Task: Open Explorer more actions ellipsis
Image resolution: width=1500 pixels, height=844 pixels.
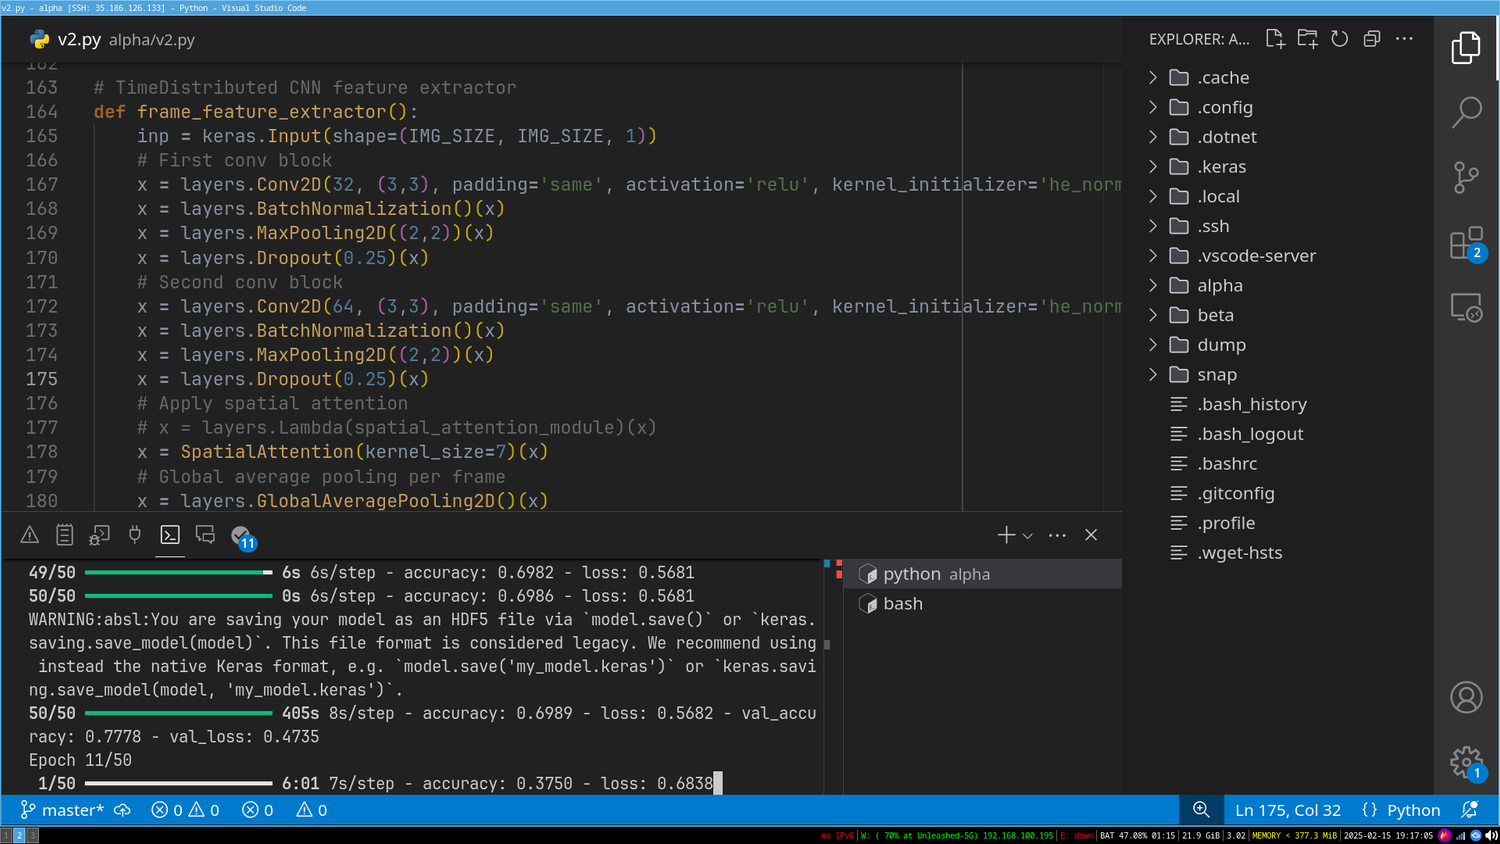Action: click(1404, 39)
